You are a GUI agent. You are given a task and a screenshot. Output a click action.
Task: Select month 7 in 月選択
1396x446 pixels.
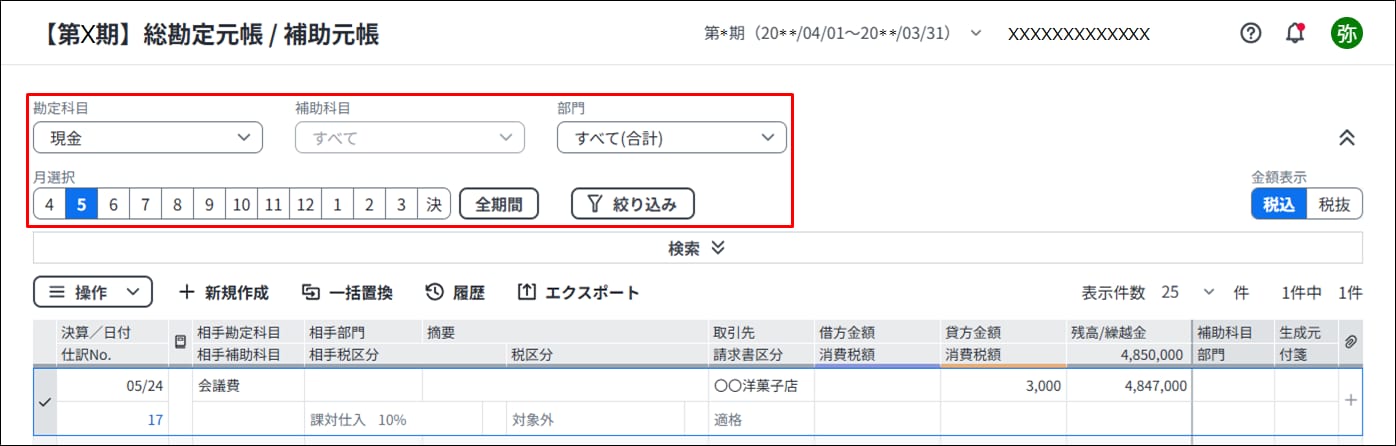point(145,204)
